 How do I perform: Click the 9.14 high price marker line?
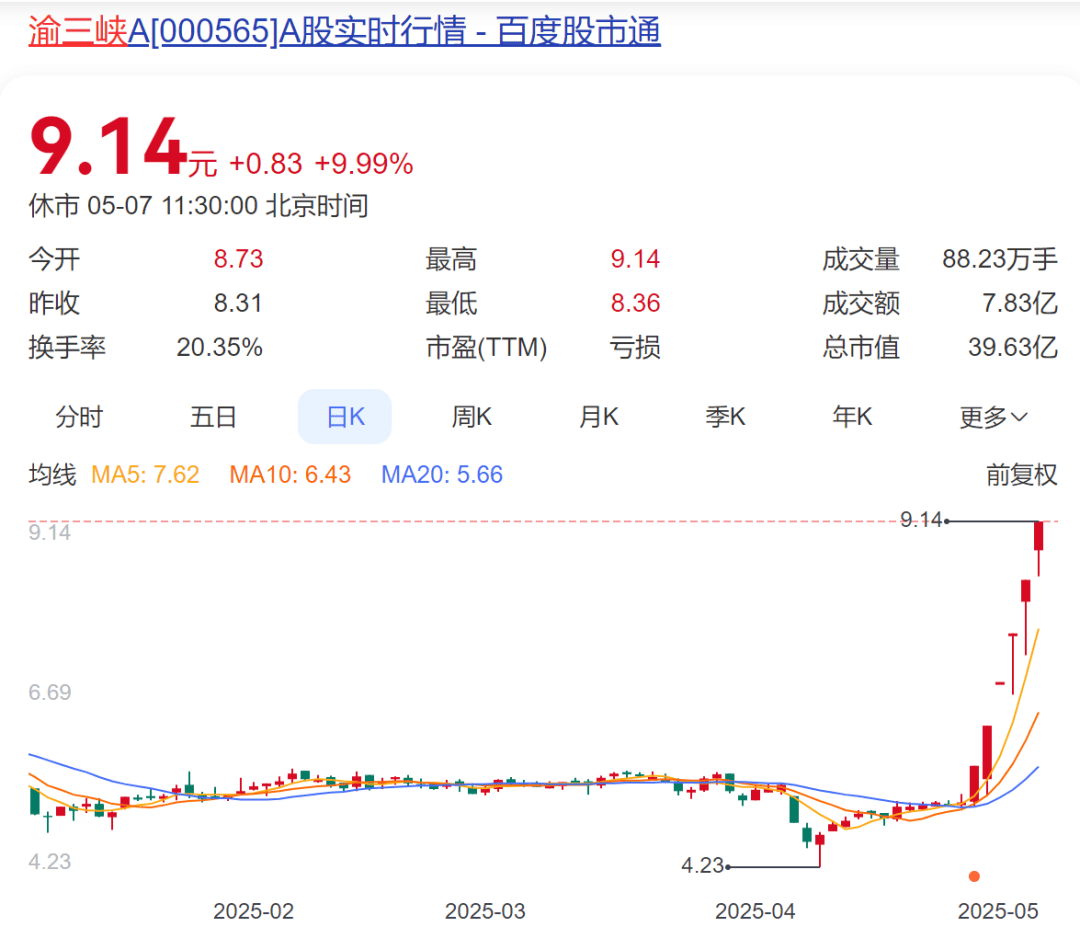coord(921,520)
